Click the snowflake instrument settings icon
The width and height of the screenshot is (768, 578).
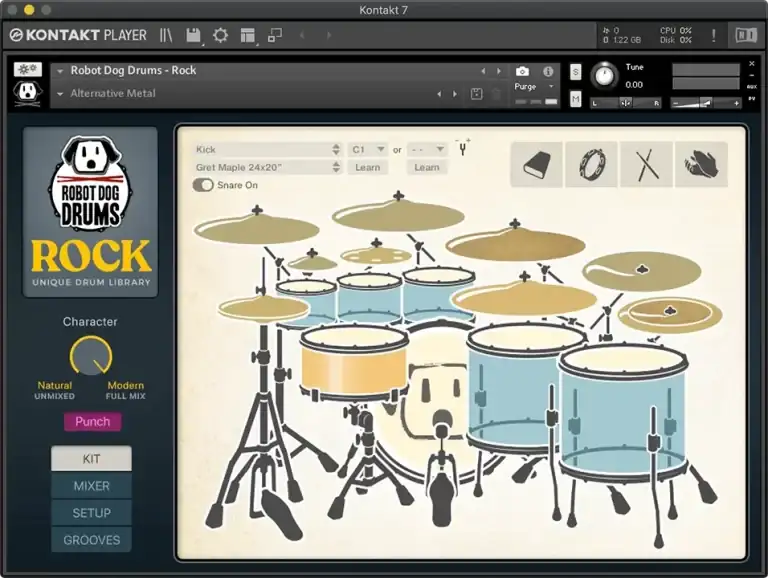(27, 70)
